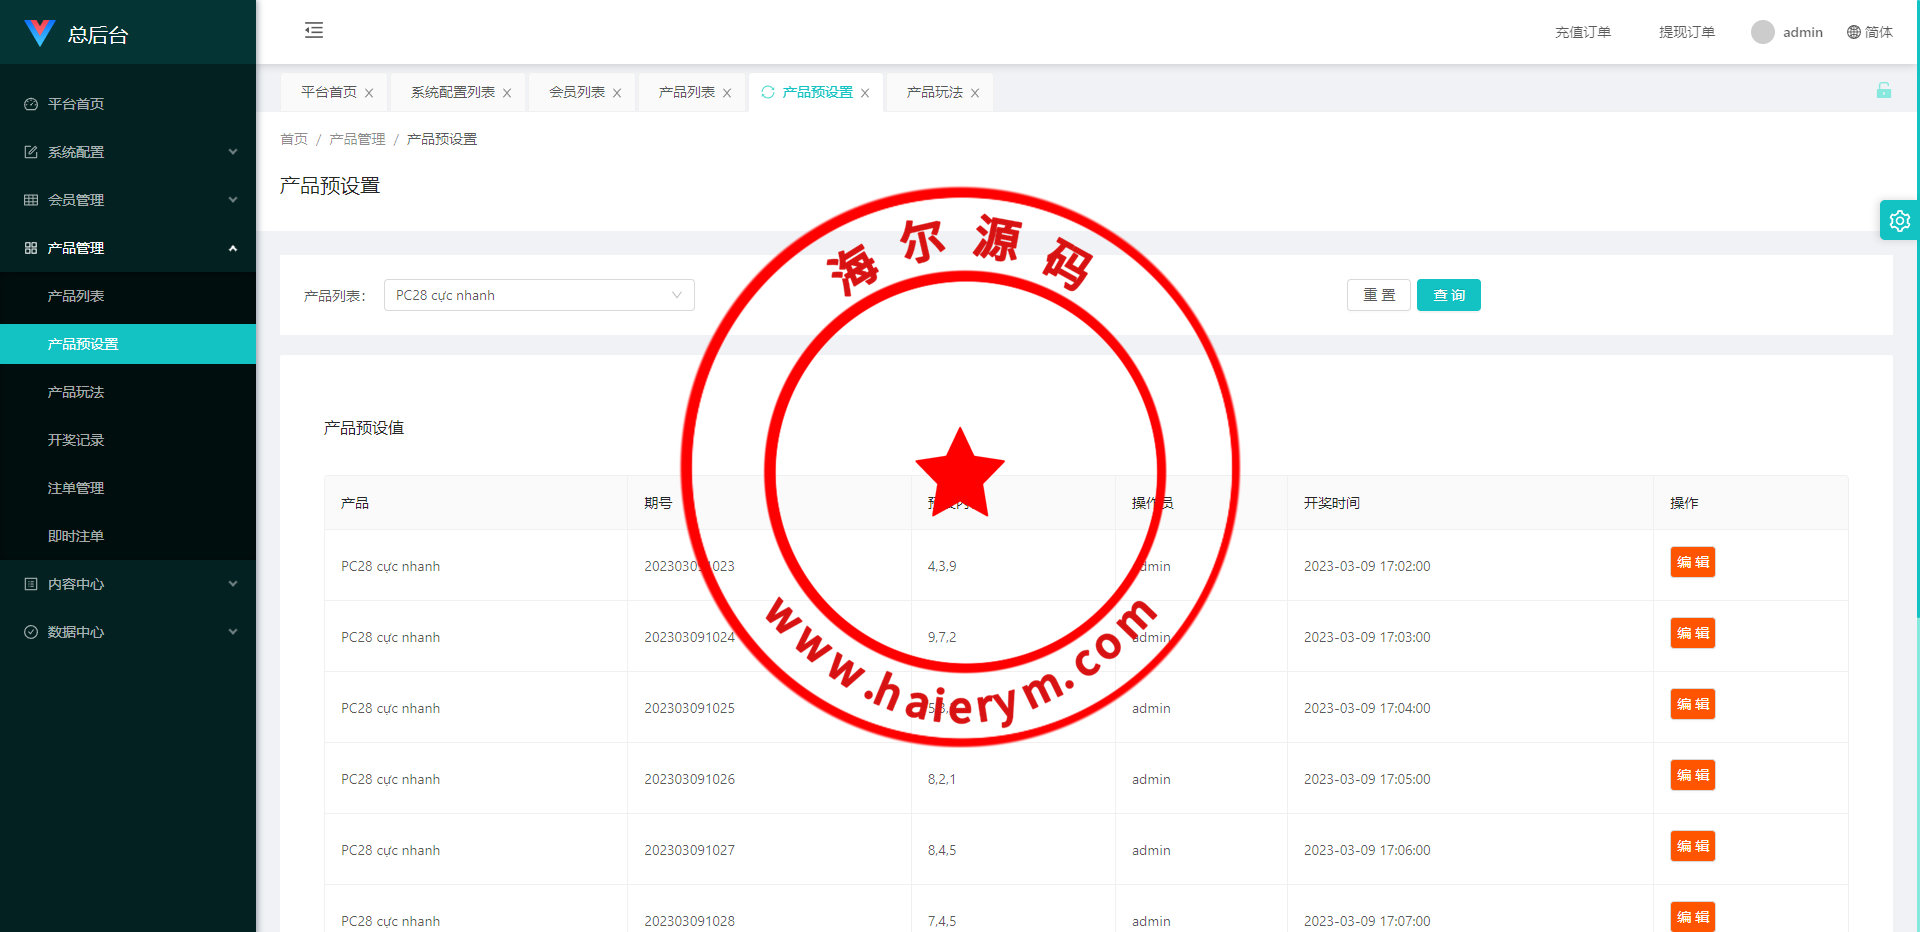
Task: Collapse the 产品管理 sidebar menu
Action: pyautogui.click(x=128, y=248)
